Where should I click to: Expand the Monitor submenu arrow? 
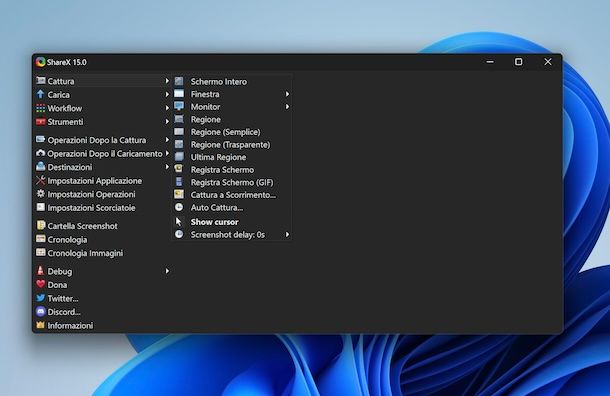coord(287,106)
